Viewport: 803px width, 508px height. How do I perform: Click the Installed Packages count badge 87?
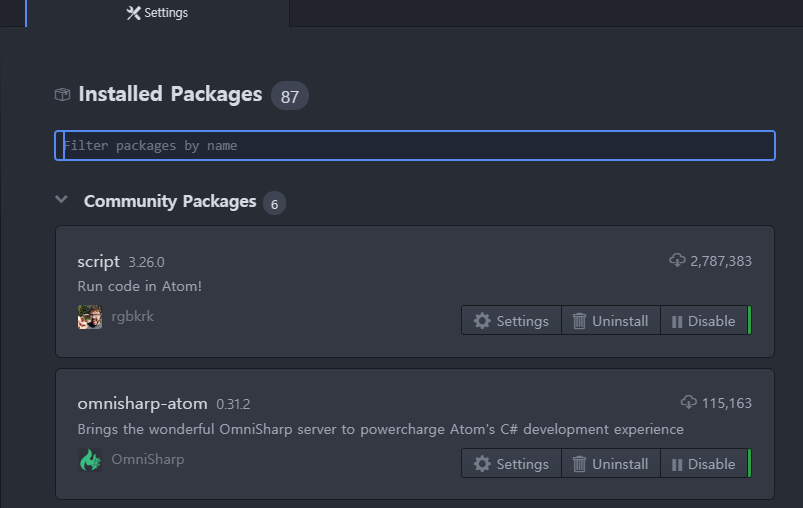tap(289, 96)
